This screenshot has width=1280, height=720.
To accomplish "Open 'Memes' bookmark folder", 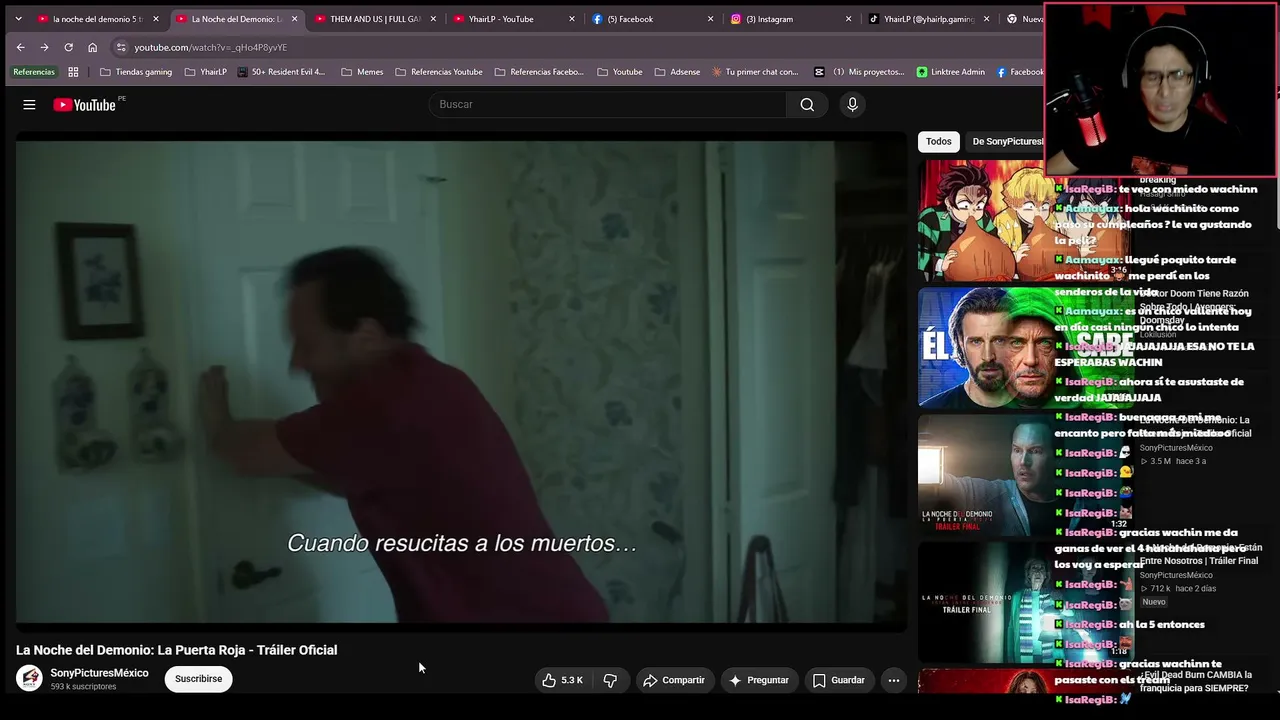I will pyautogui.click(x=362, y=72).
